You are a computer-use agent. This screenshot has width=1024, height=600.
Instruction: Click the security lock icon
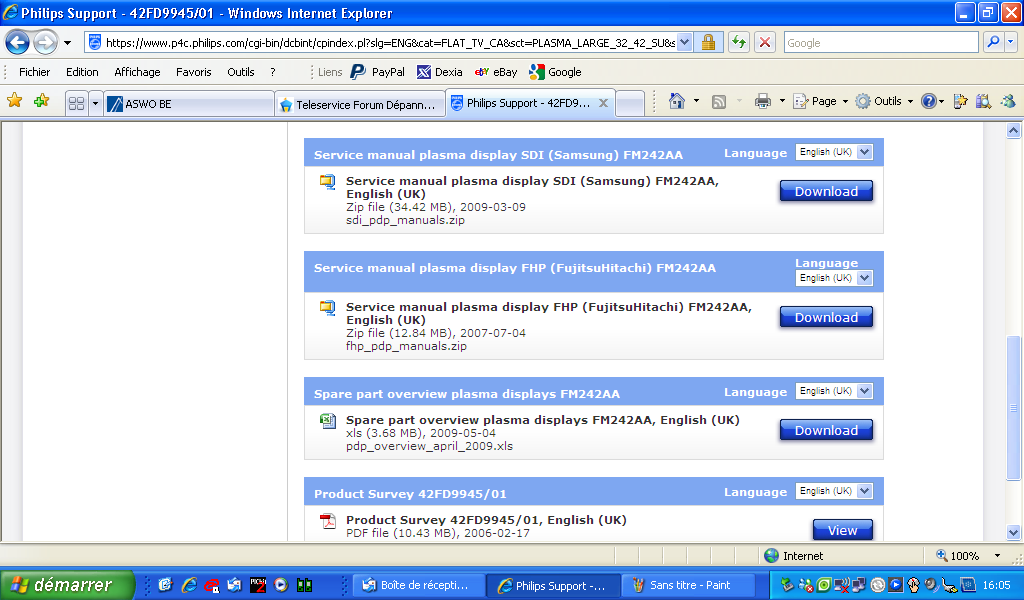click(708, 43)
